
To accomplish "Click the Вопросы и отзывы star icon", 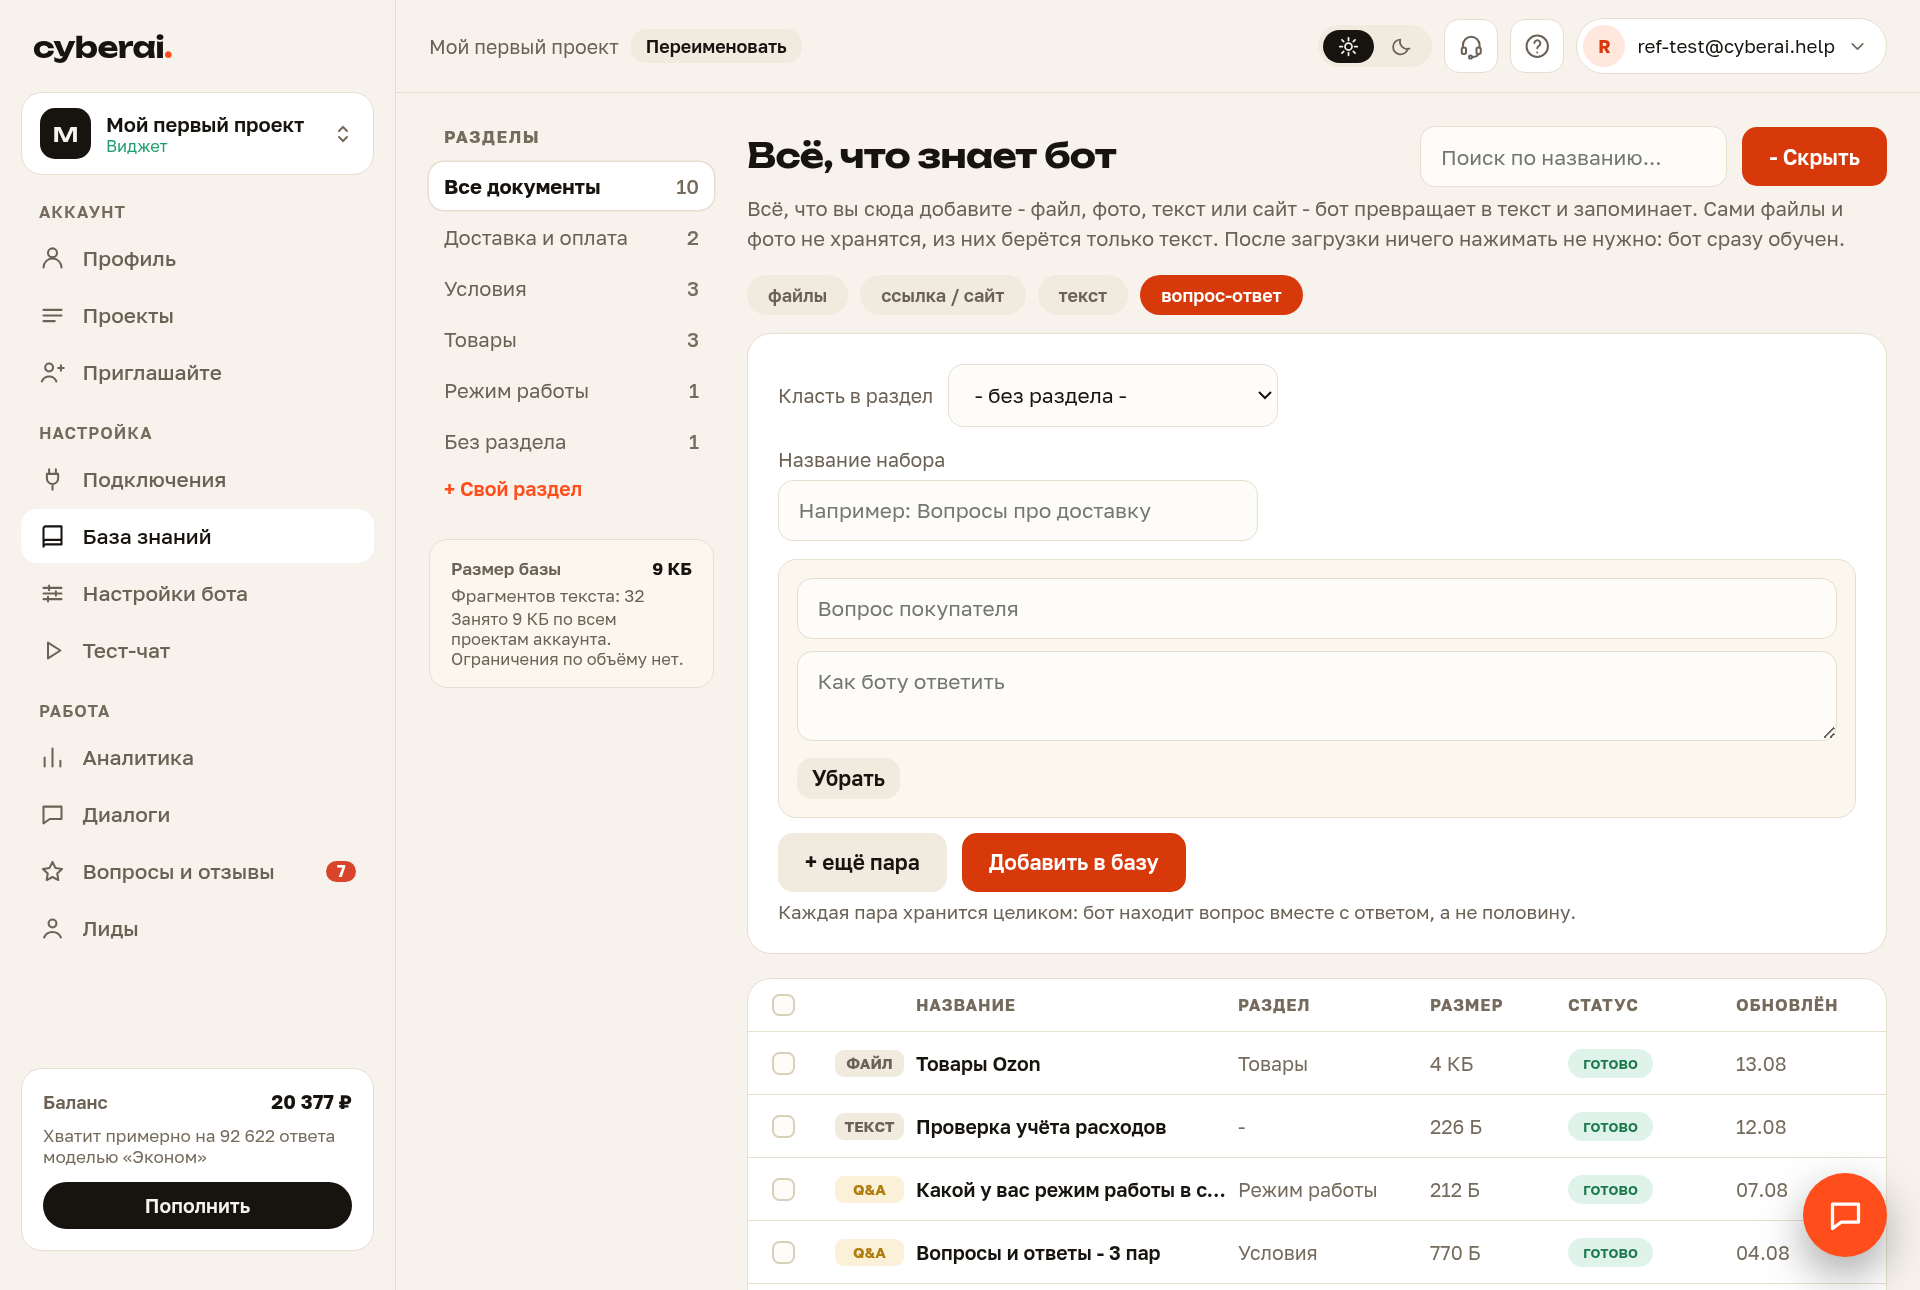I will [53, 872].
